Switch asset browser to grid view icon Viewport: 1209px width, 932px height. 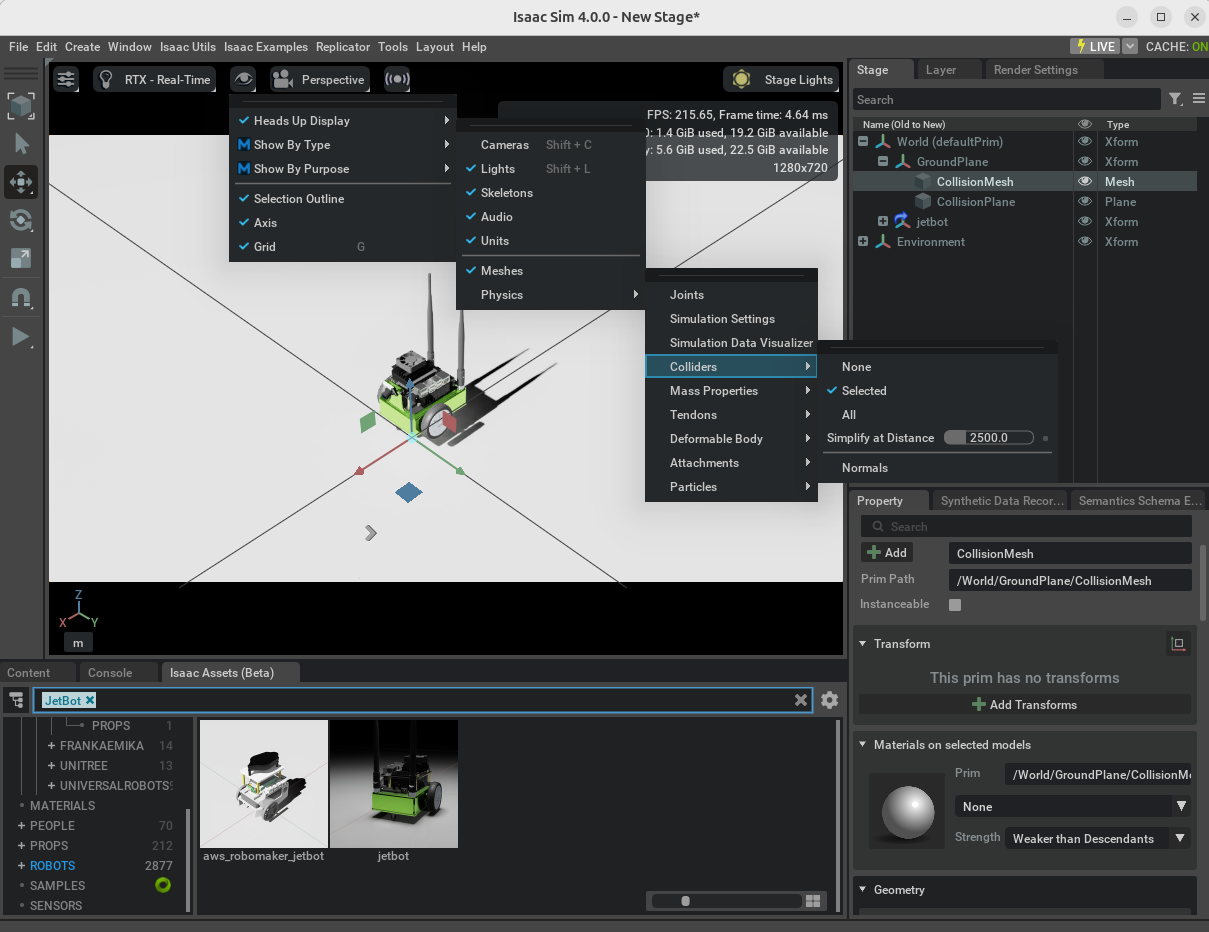pyautogui.click(x=813, y=901)
